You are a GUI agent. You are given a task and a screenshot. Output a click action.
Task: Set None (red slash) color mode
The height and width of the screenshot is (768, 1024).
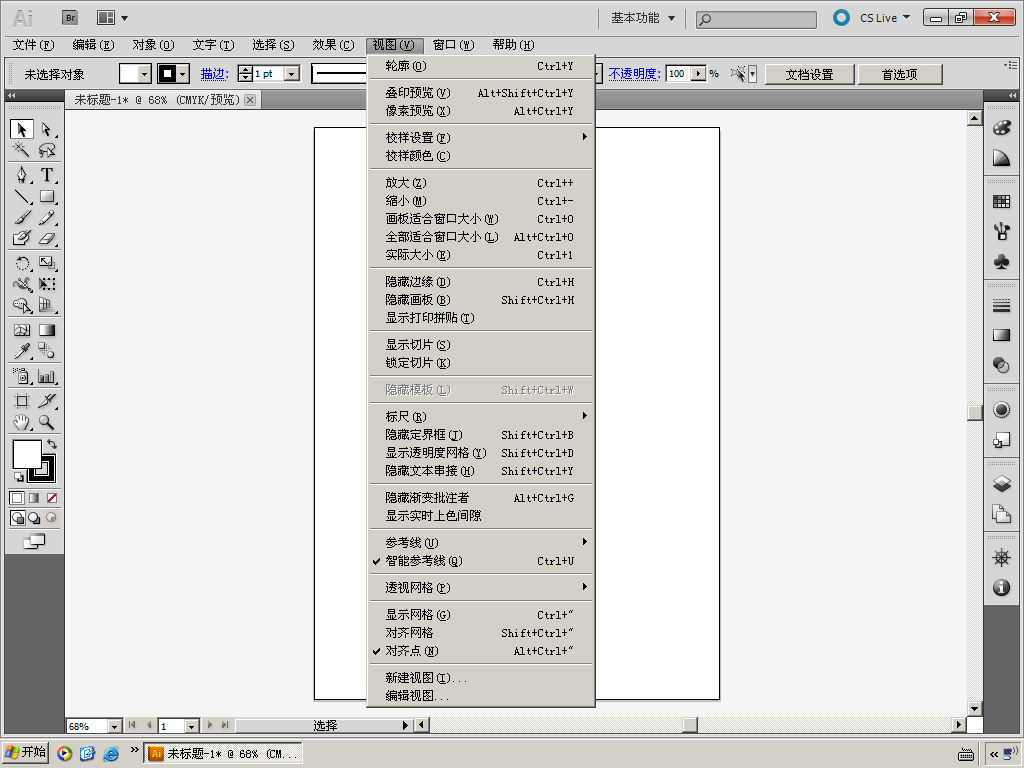coord(52,498)
